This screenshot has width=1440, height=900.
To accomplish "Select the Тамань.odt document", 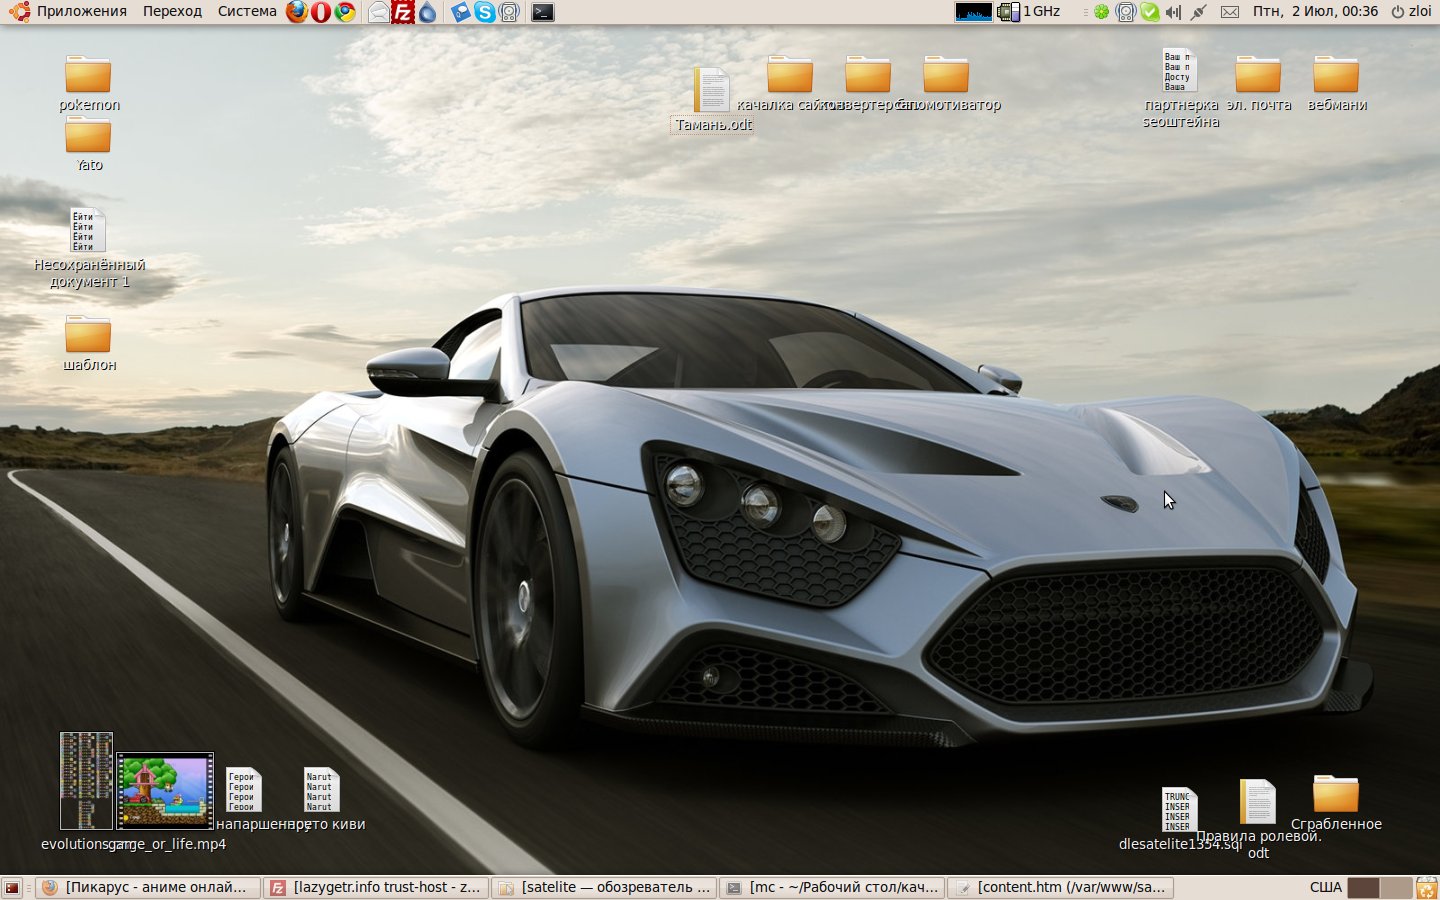I will click(712, 100).
